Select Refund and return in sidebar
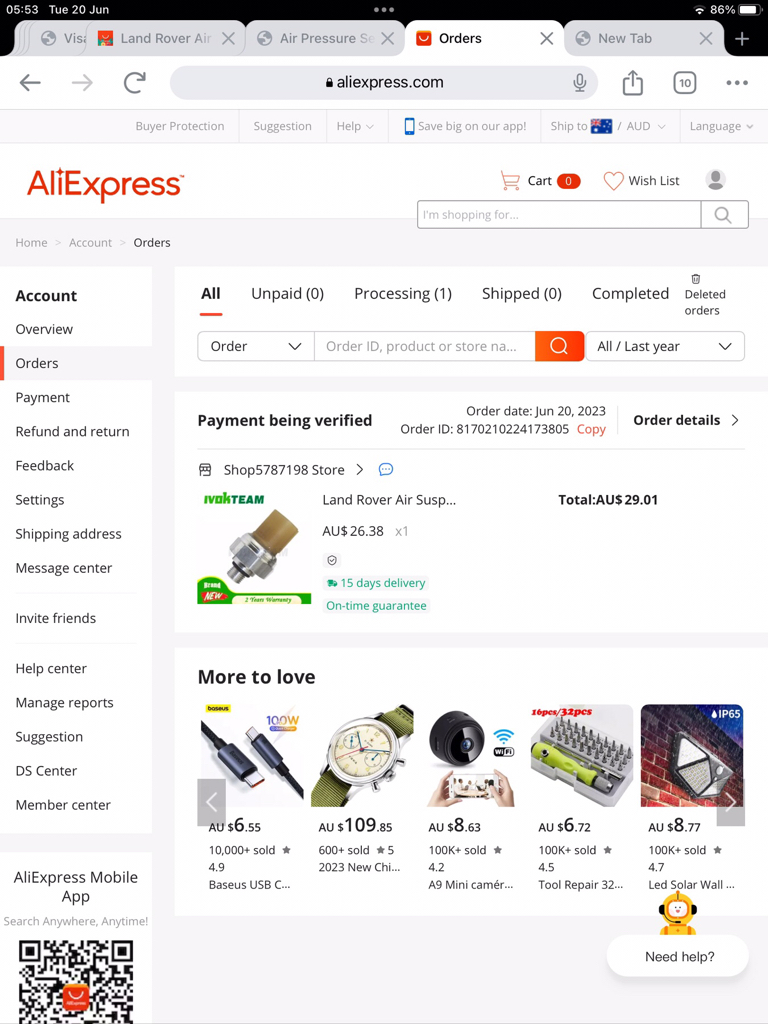The height and width of the screenshot is (1024, 768). [x=72, y=432]
